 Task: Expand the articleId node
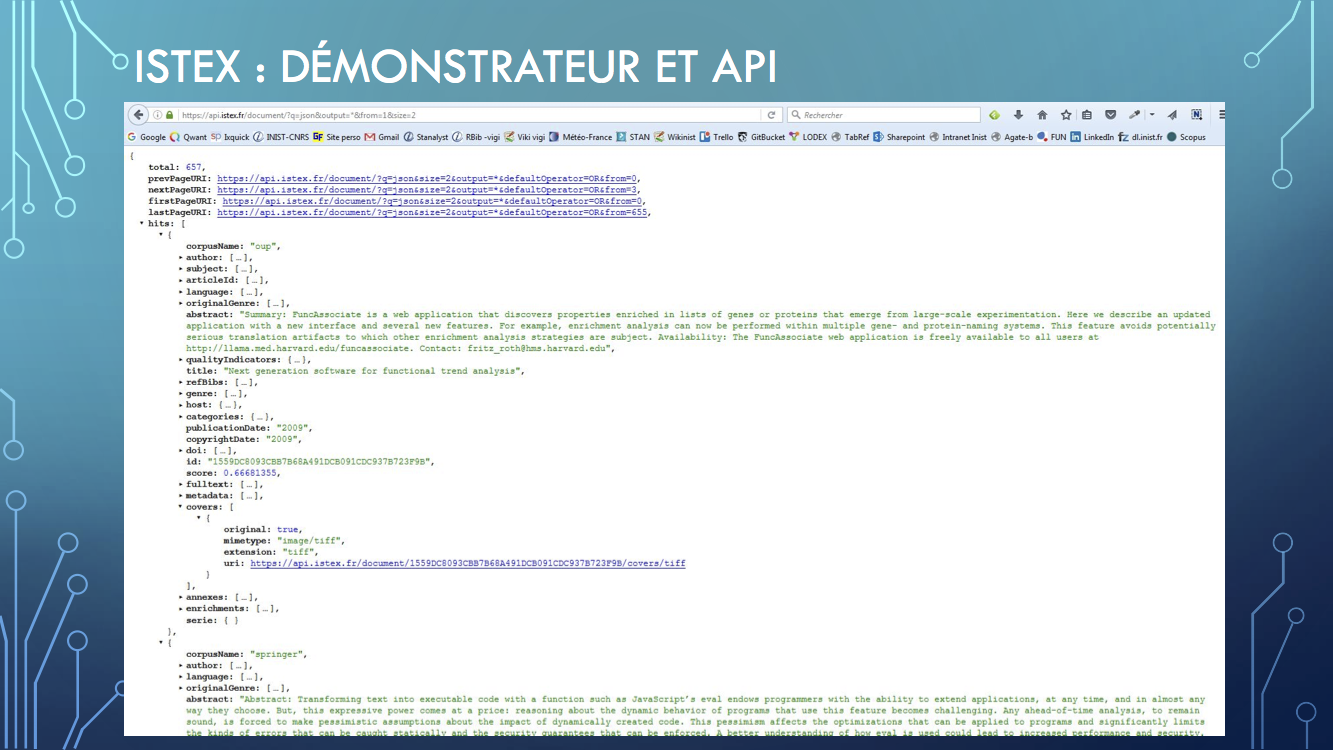181,281
